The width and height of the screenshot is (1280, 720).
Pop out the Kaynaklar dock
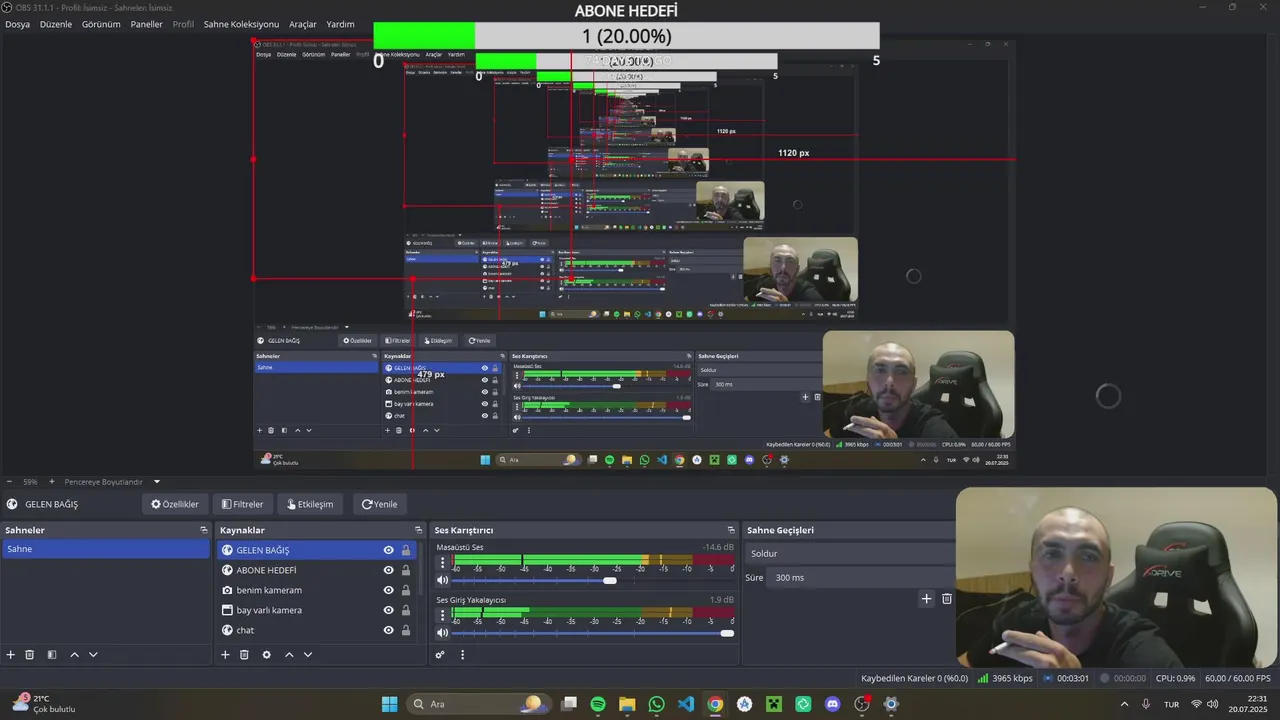(x=419, y=530)
